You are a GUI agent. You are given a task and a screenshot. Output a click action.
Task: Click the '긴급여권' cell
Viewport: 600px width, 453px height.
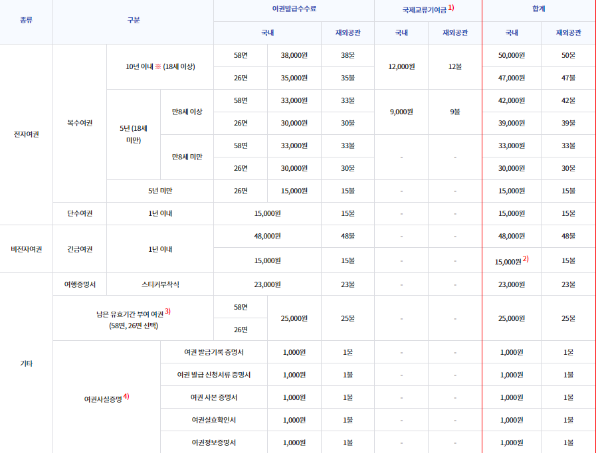80,249
